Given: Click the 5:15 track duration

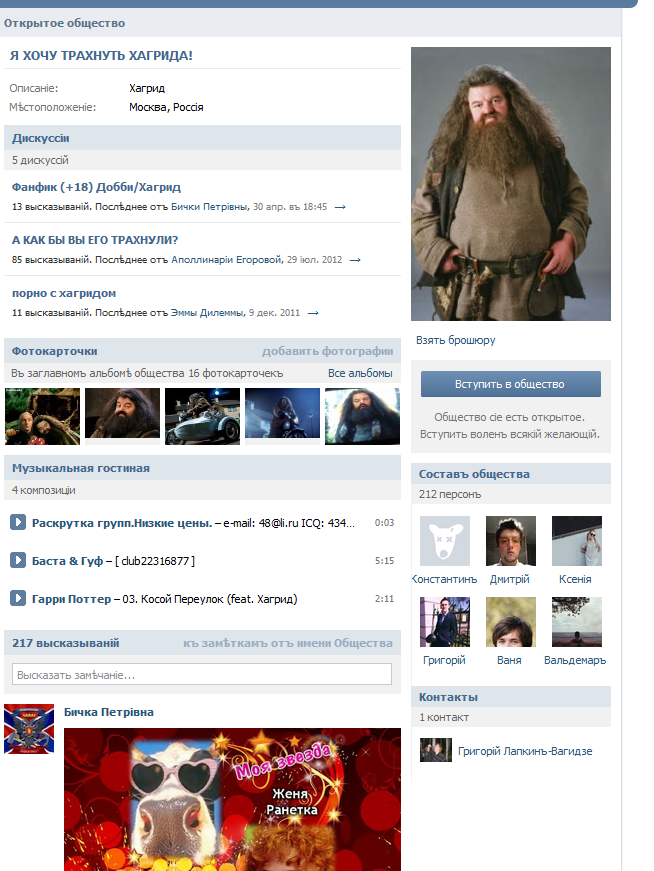Looking at the screenshot, I should click(384, 560).
